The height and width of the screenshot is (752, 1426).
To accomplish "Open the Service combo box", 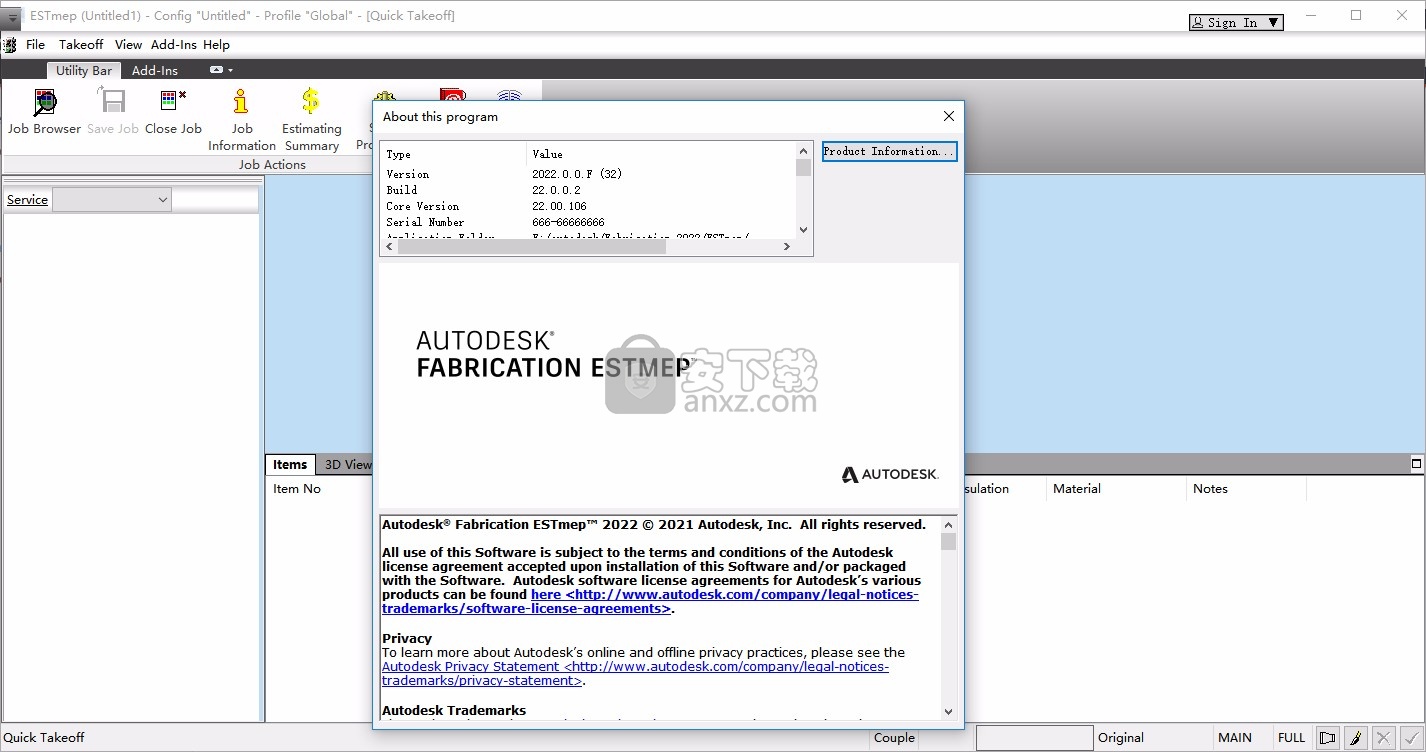I will [112, 200].
